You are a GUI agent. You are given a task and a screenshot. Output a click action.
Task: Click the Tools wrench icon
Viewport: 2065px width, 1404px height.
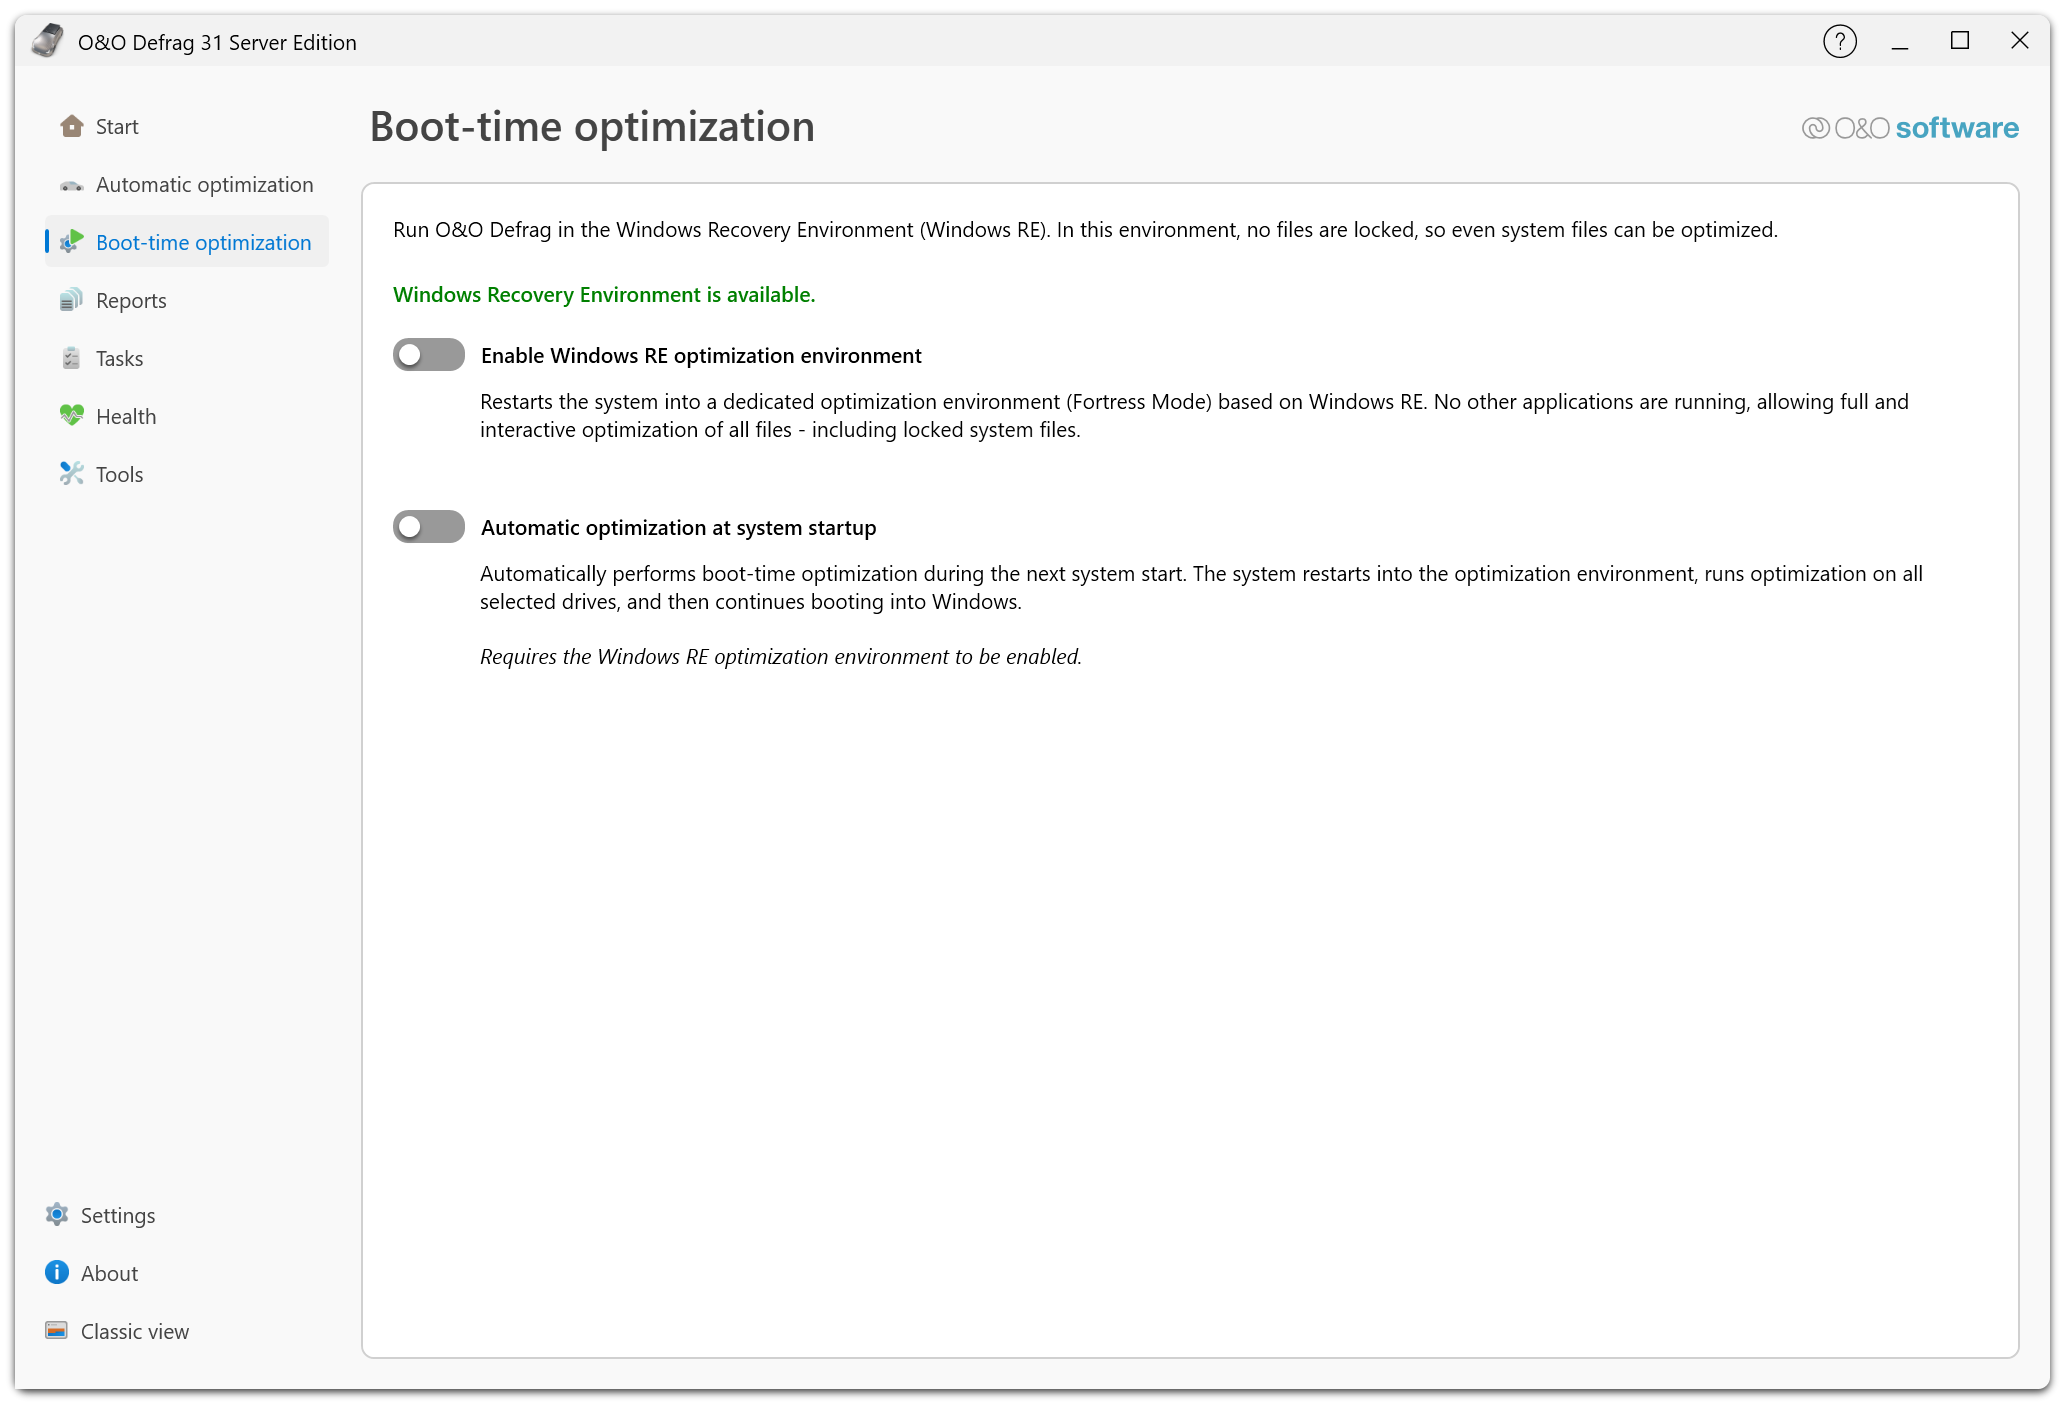pyautogui.click(x=71, y=474)
